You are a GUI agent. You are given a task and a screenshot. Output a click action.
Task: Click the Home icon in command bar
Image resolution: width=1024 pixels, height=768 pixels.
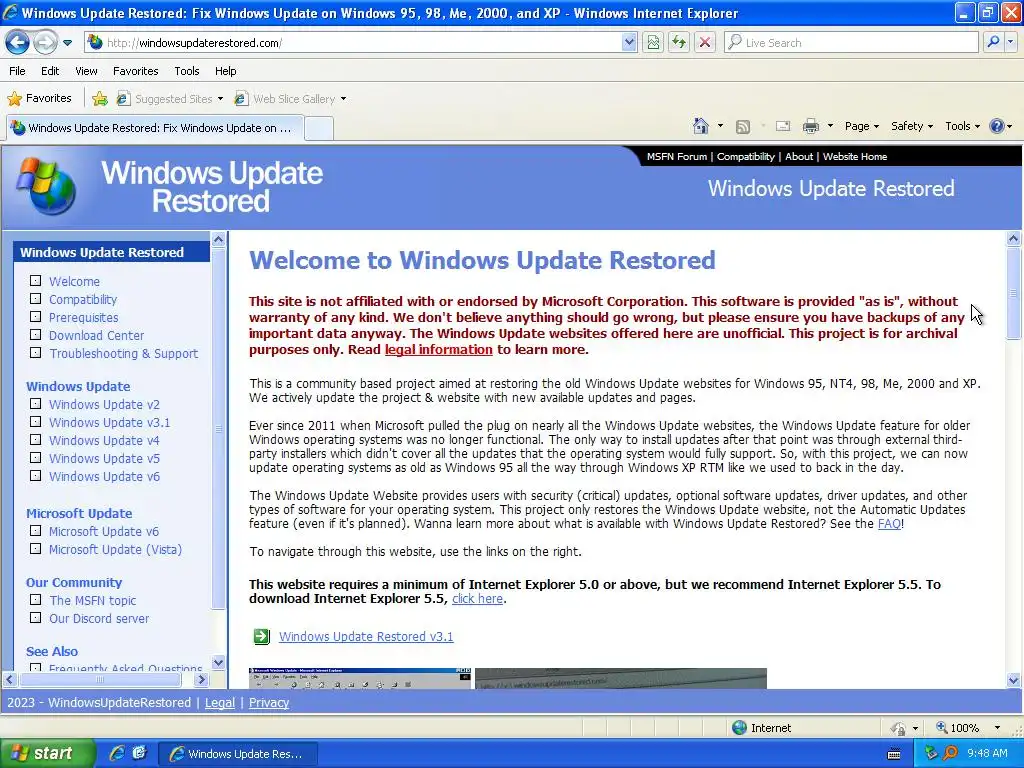(x=701, y=126)
